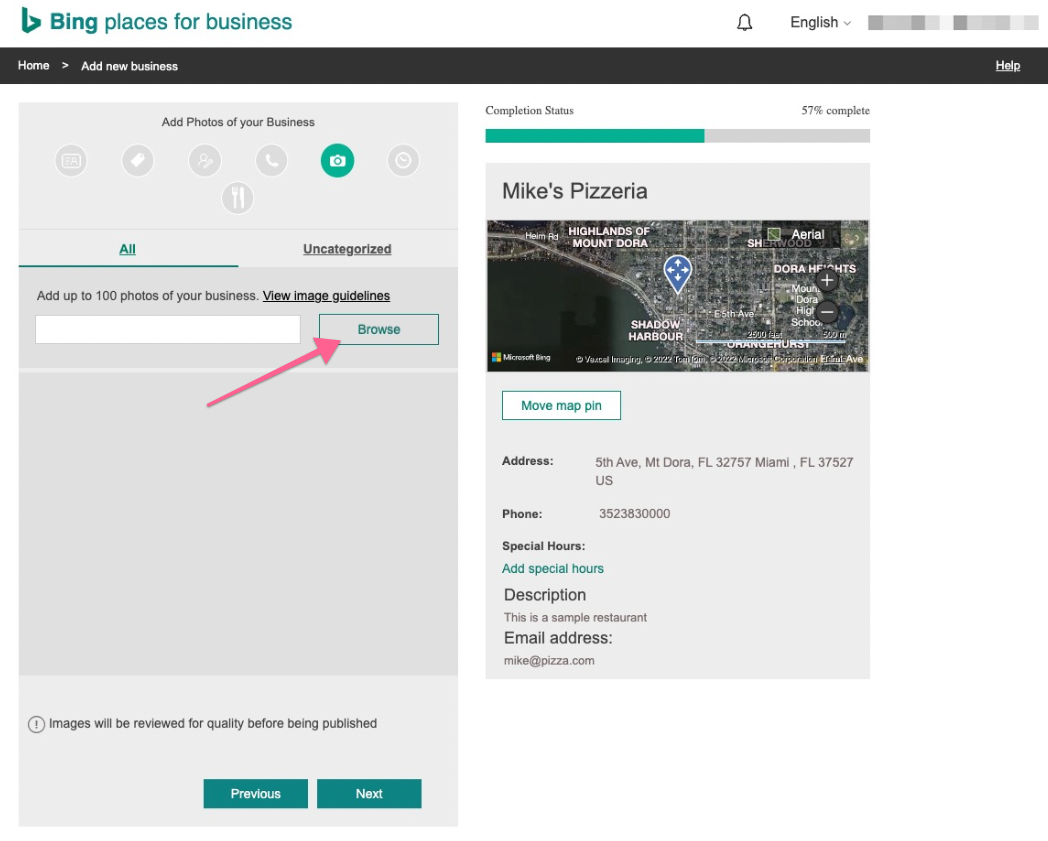This screenshot has height=841, width=1048.
Task: Switch to the Uncategorized photos tab
Action: click(x=347, y=249)
